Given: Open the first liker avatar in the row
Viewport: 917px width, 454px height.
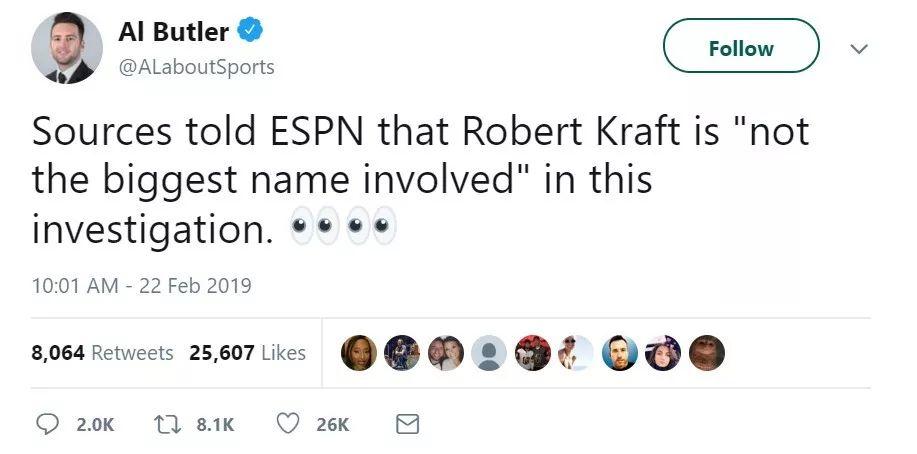Looking at the screenshot, I should [358, 352].
